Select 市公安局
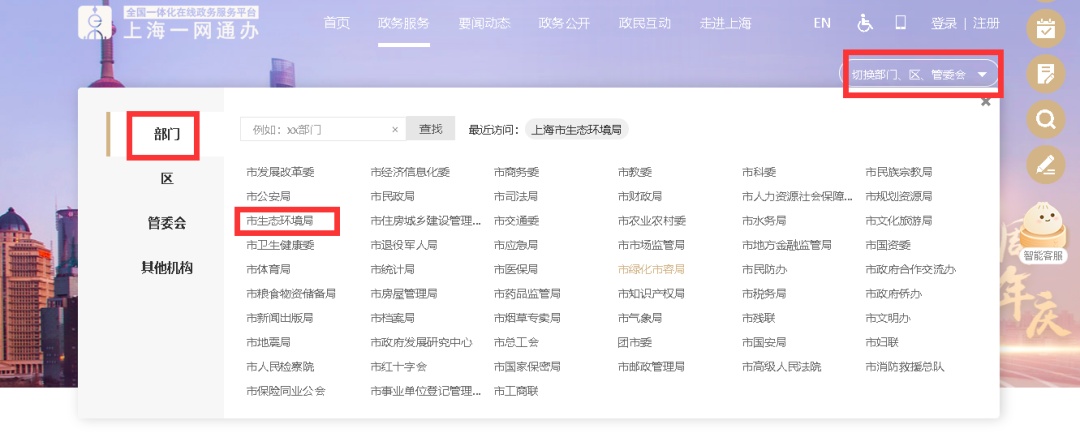 tap(268, 196)
